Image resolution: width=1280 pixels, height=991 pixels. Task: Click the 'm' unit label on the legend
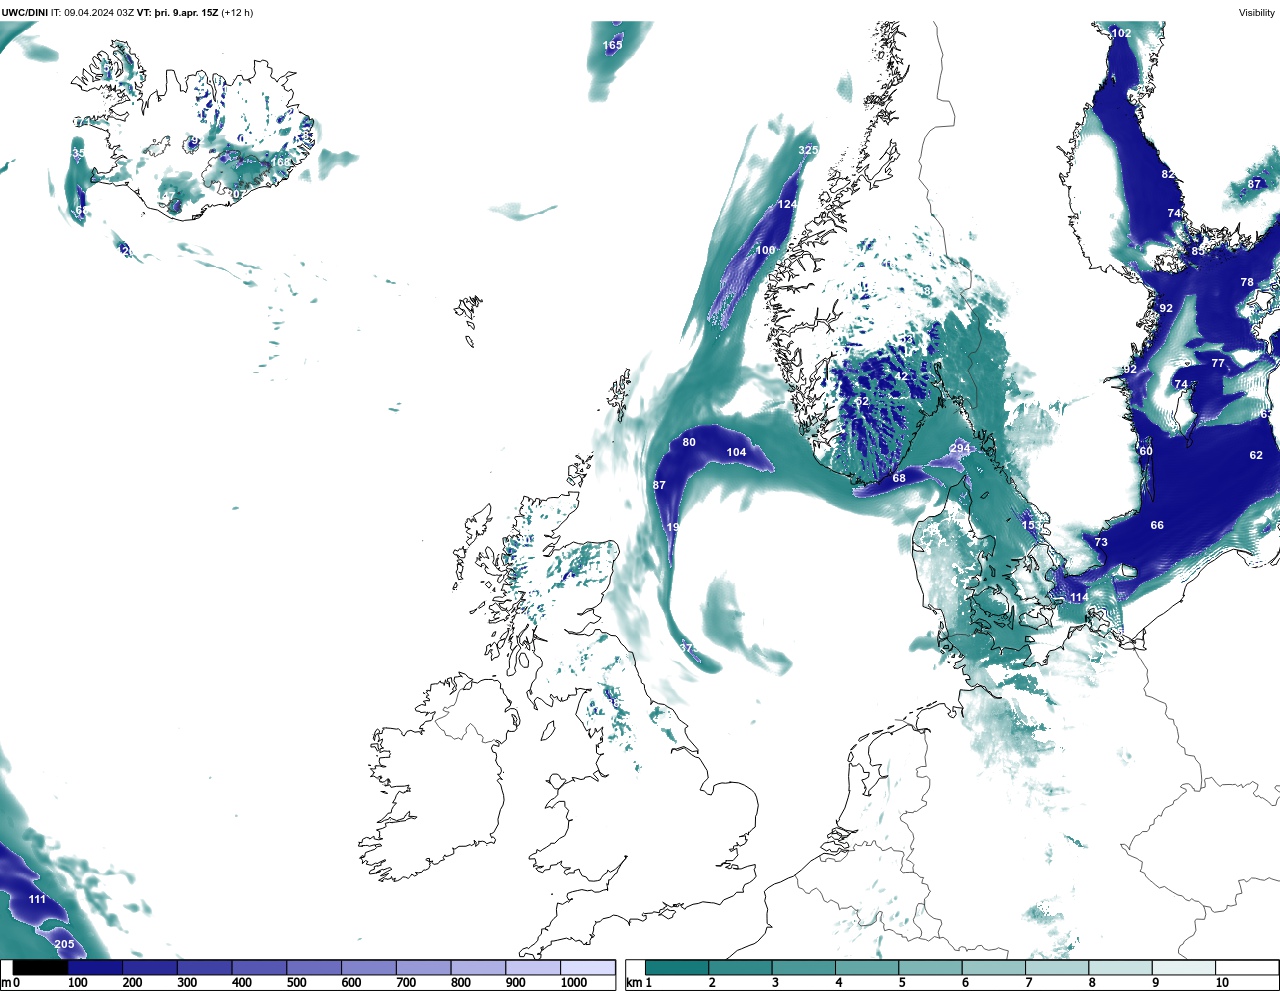(6, 983)
